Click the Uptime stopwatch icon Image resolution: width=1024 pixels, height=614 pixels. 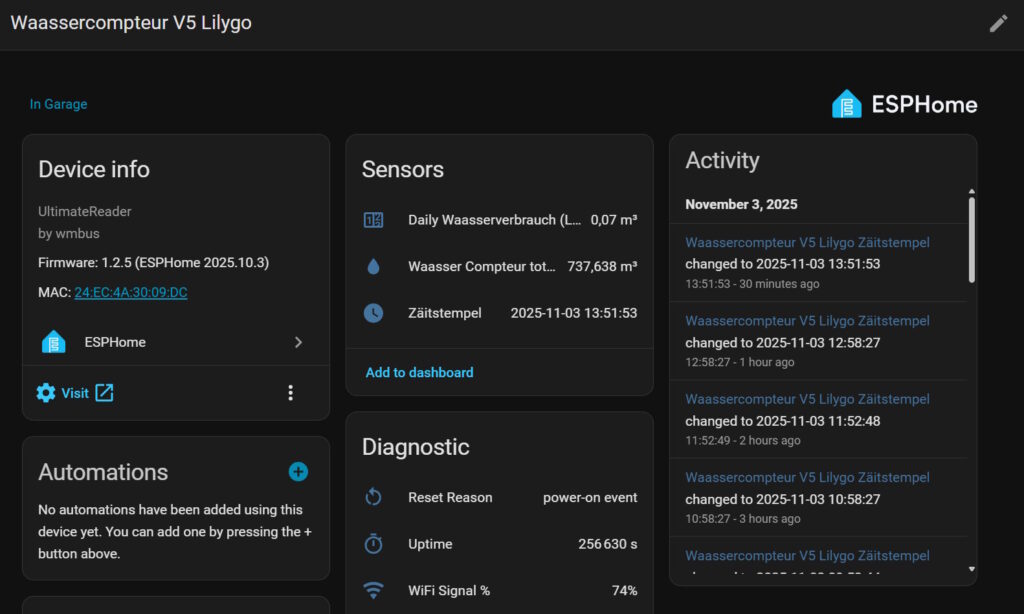pos(373,544)
